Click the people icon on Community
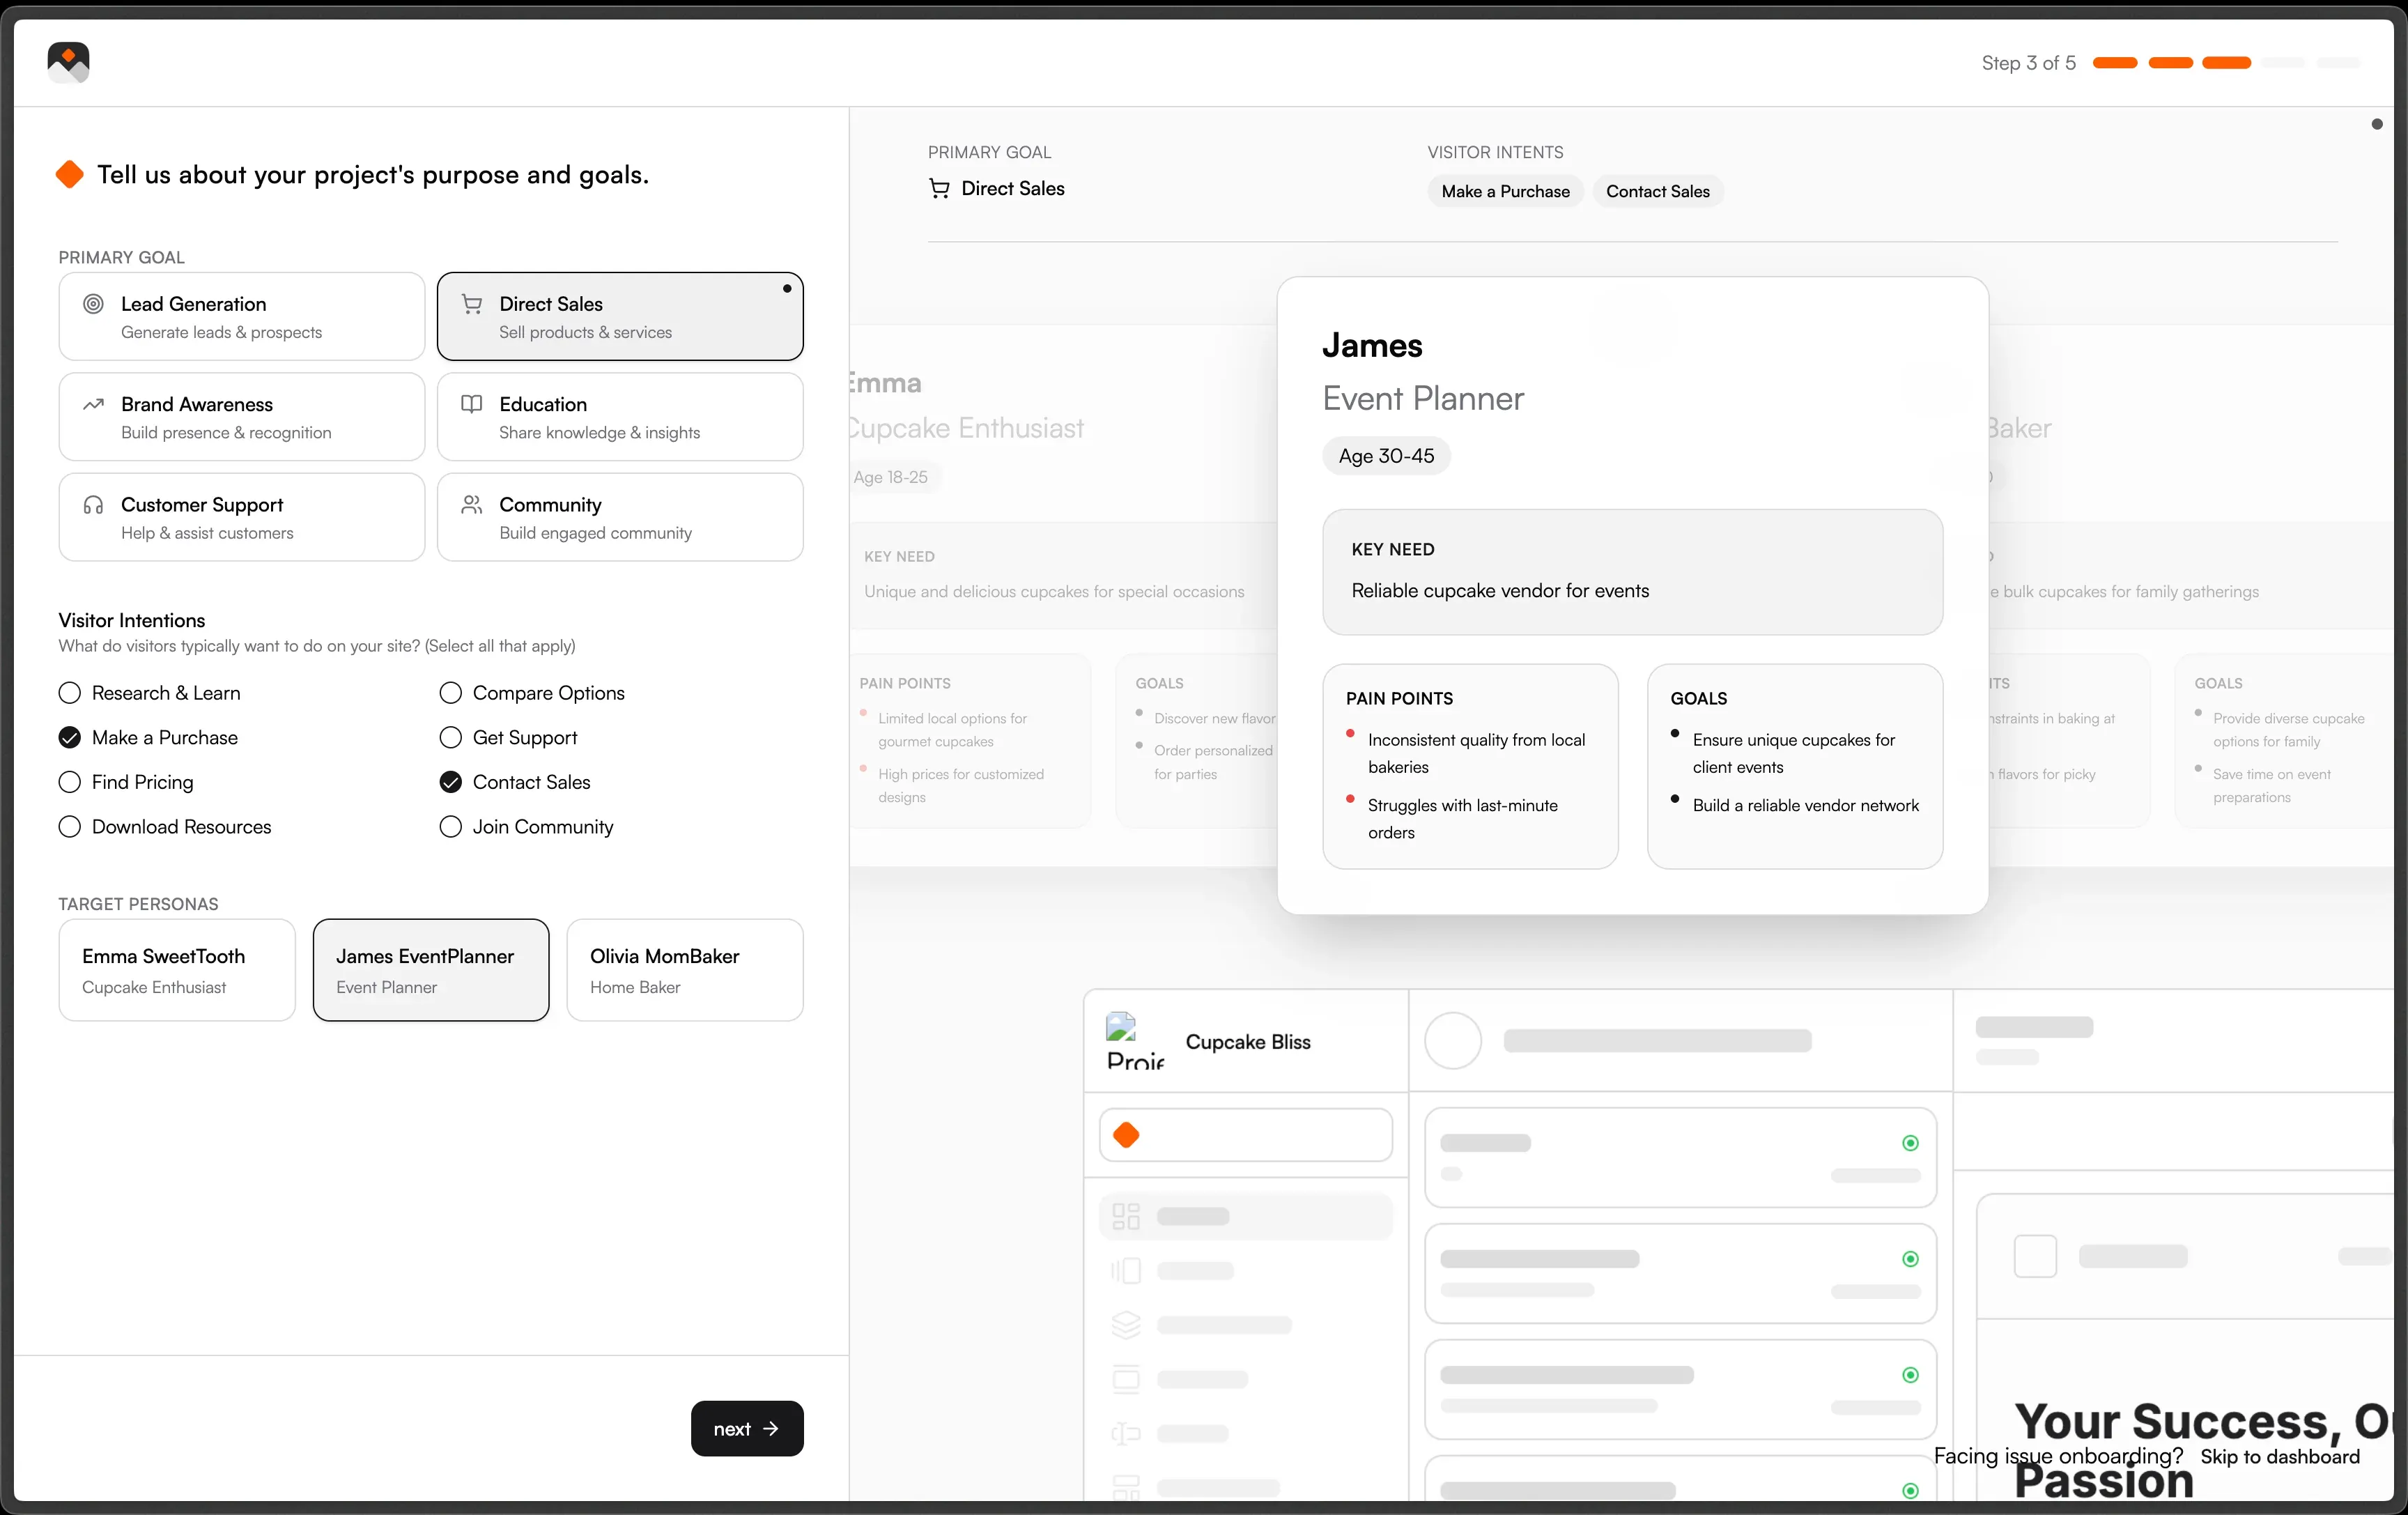2408x1515 pixels. (472, 504)
